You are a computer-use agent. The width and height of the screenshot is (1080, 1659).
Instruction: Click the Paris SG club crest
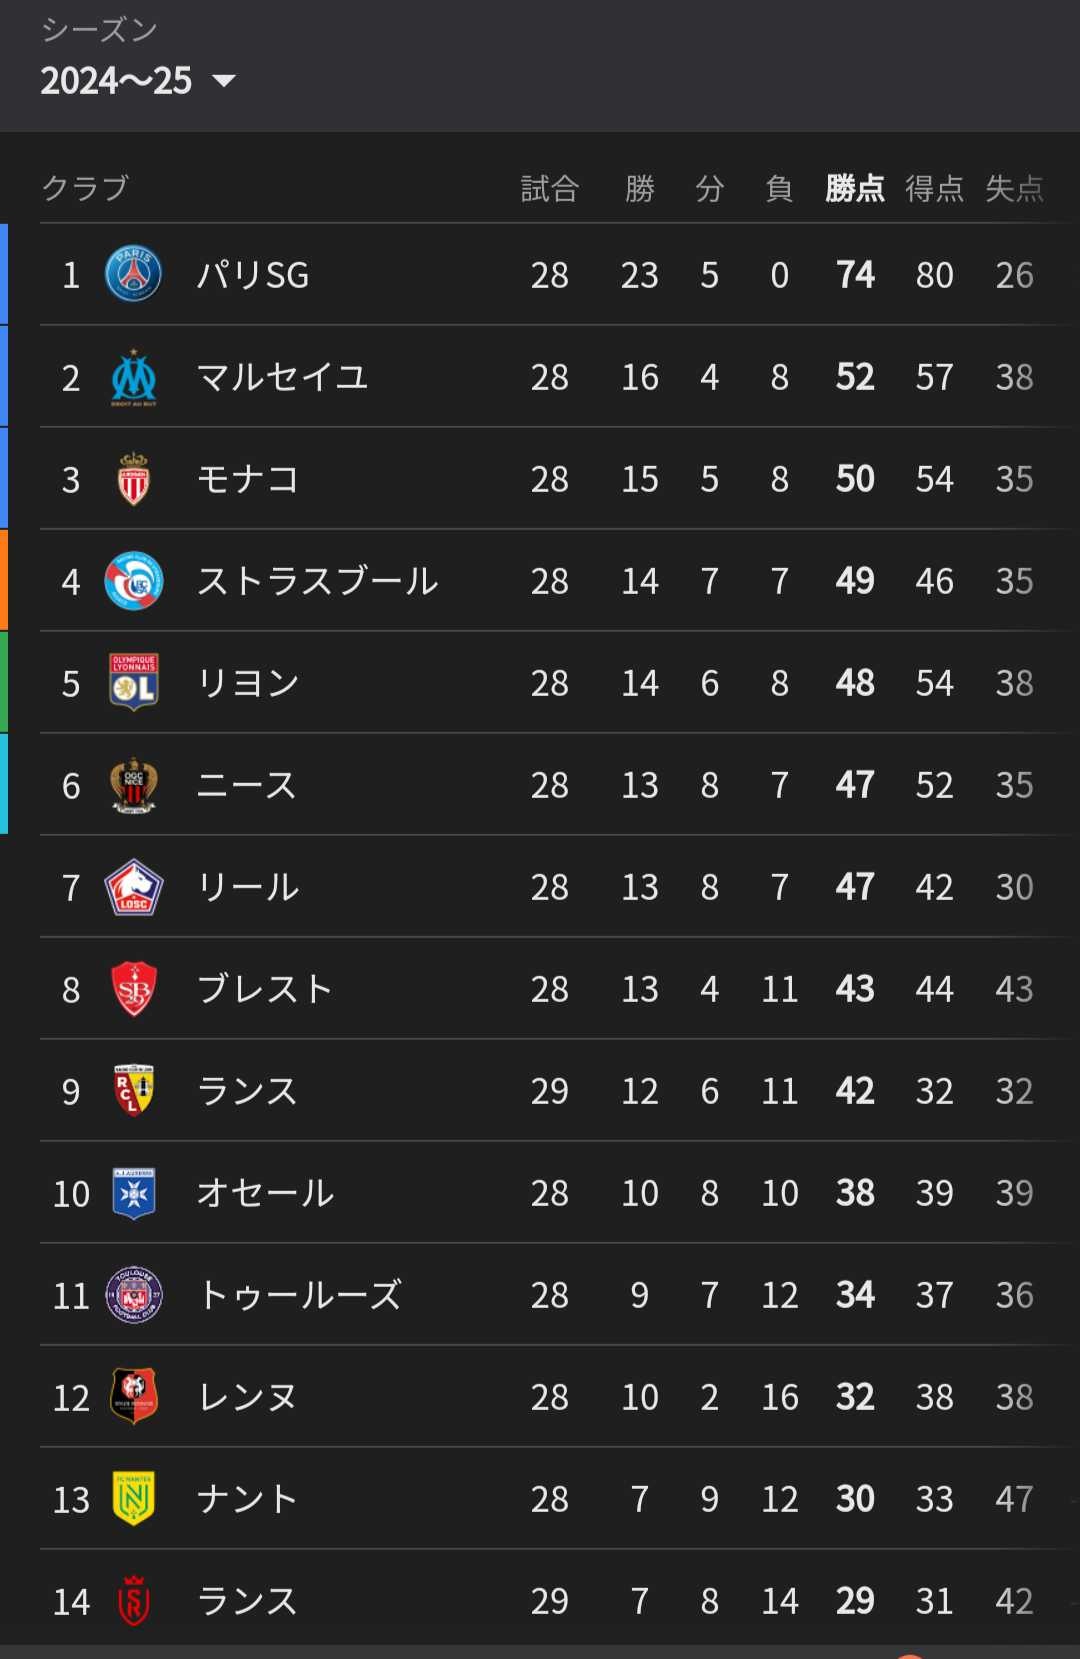click(x=134, y=274)
